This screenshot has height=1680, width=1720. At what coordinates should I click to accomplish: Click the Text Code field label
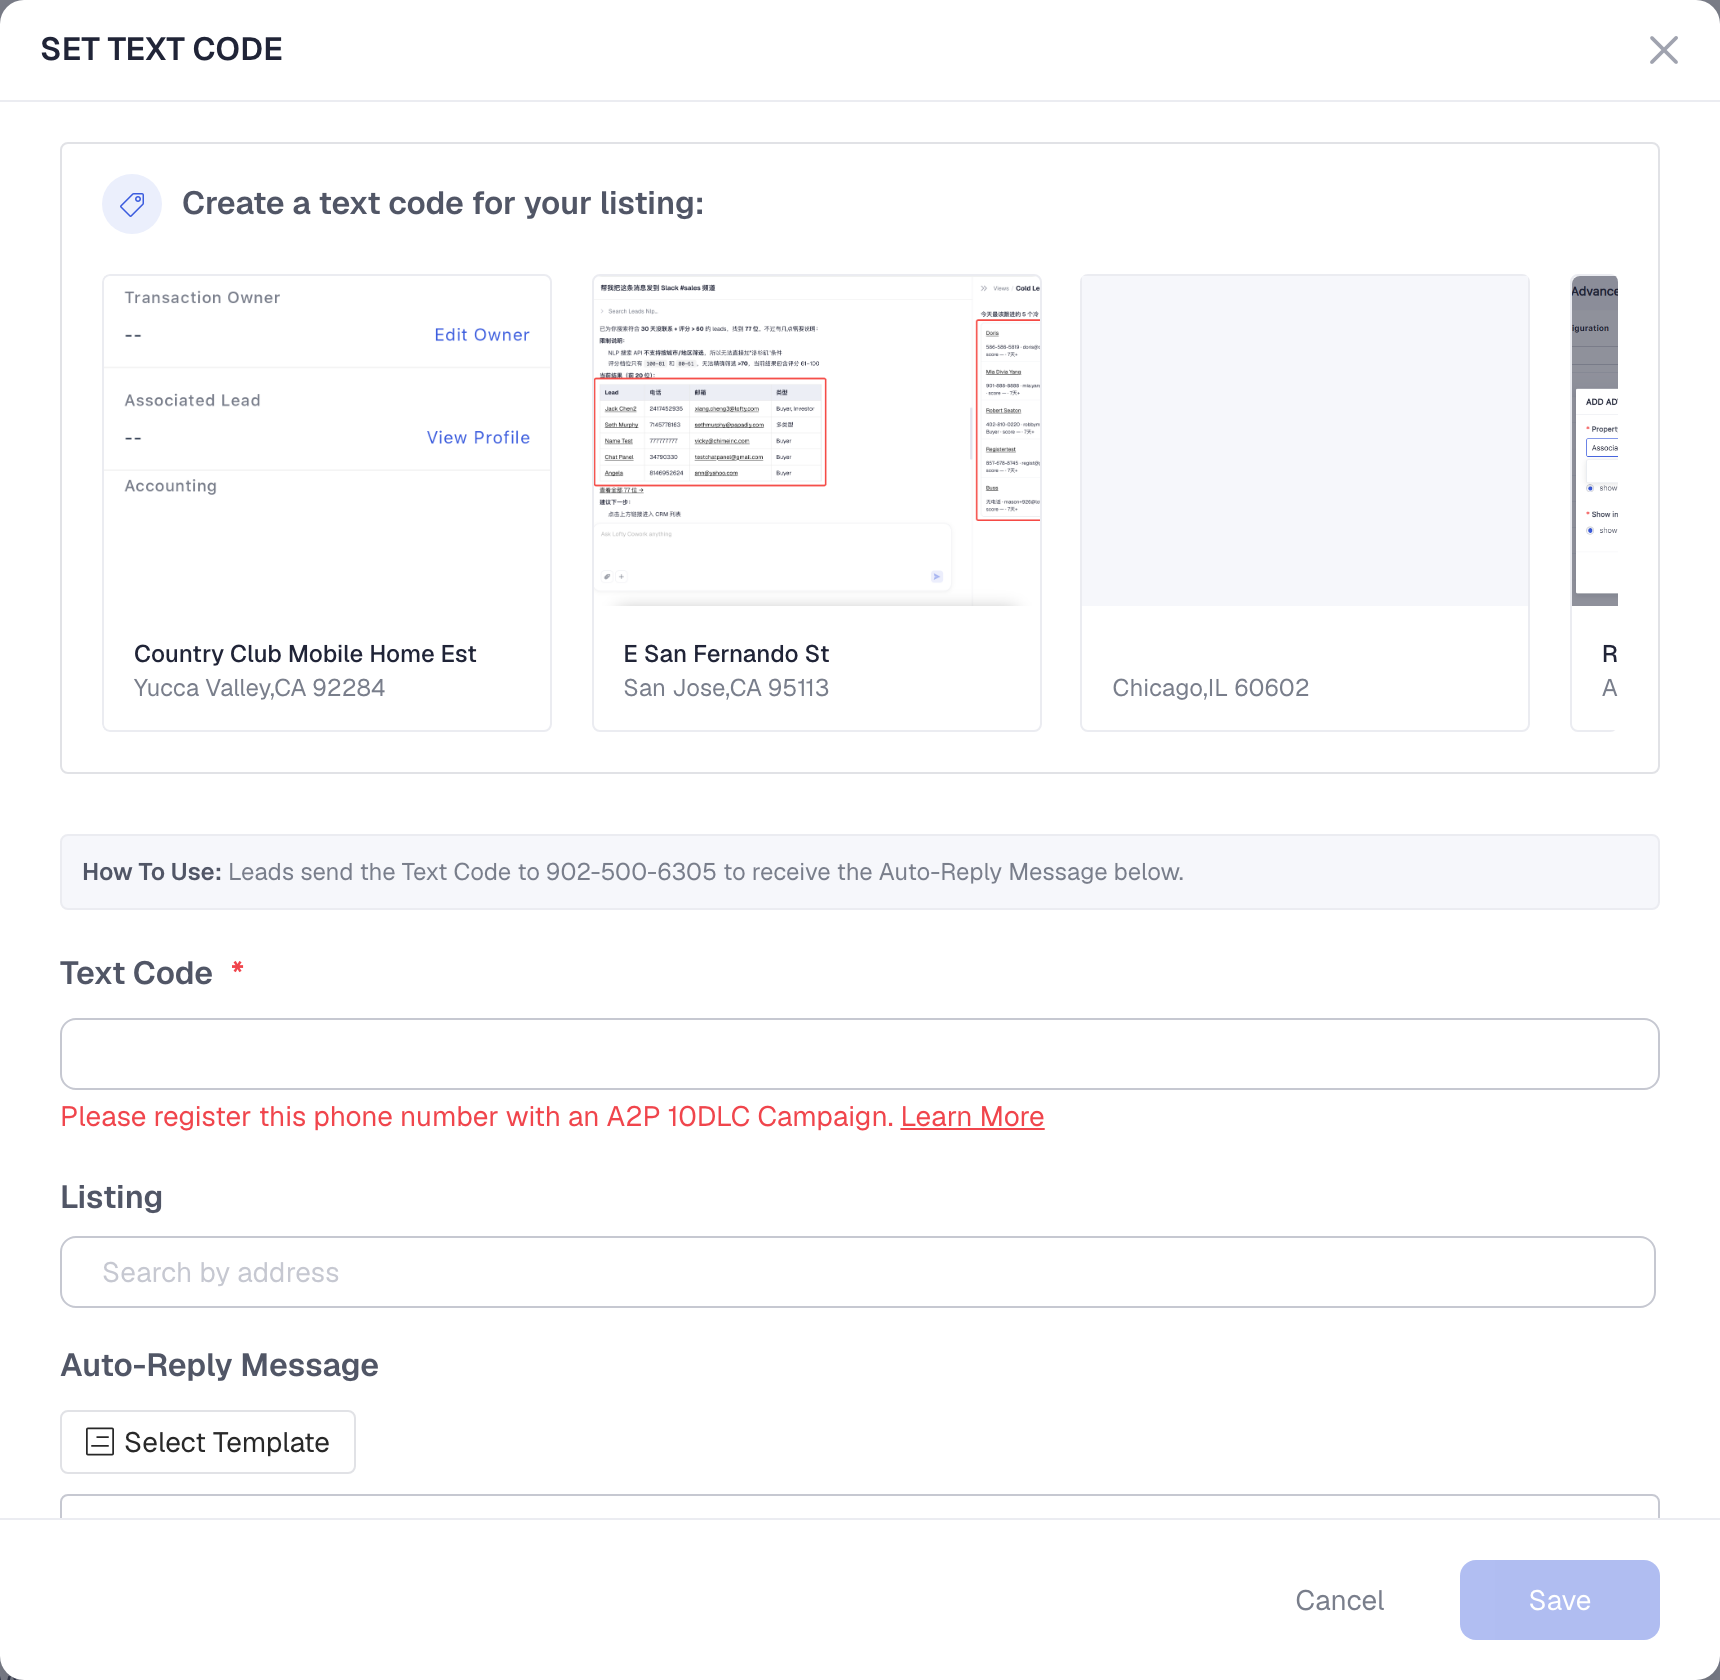[x=137, y=973]
